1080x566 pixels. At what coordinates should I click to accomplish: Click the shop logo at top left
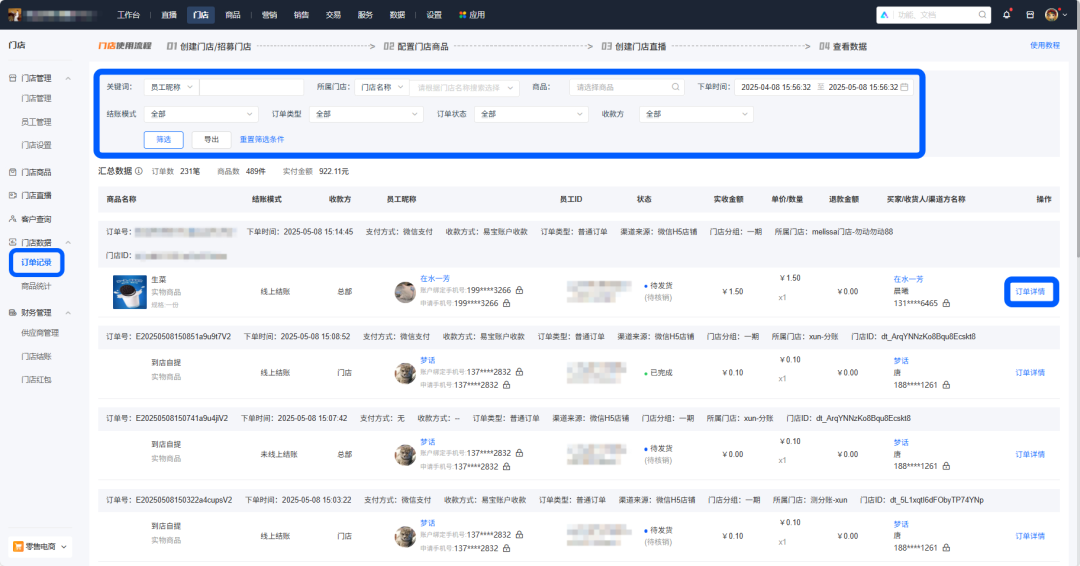14,14
